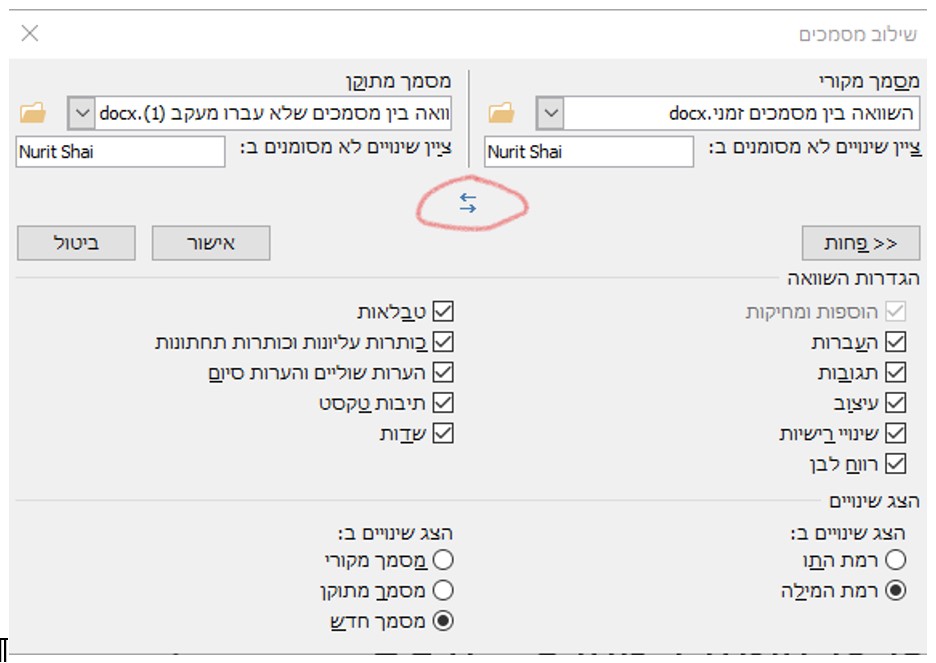The image size is (936, 663).
Task: Click the original document's Nurit Shai field
Action: coord(588,152)
